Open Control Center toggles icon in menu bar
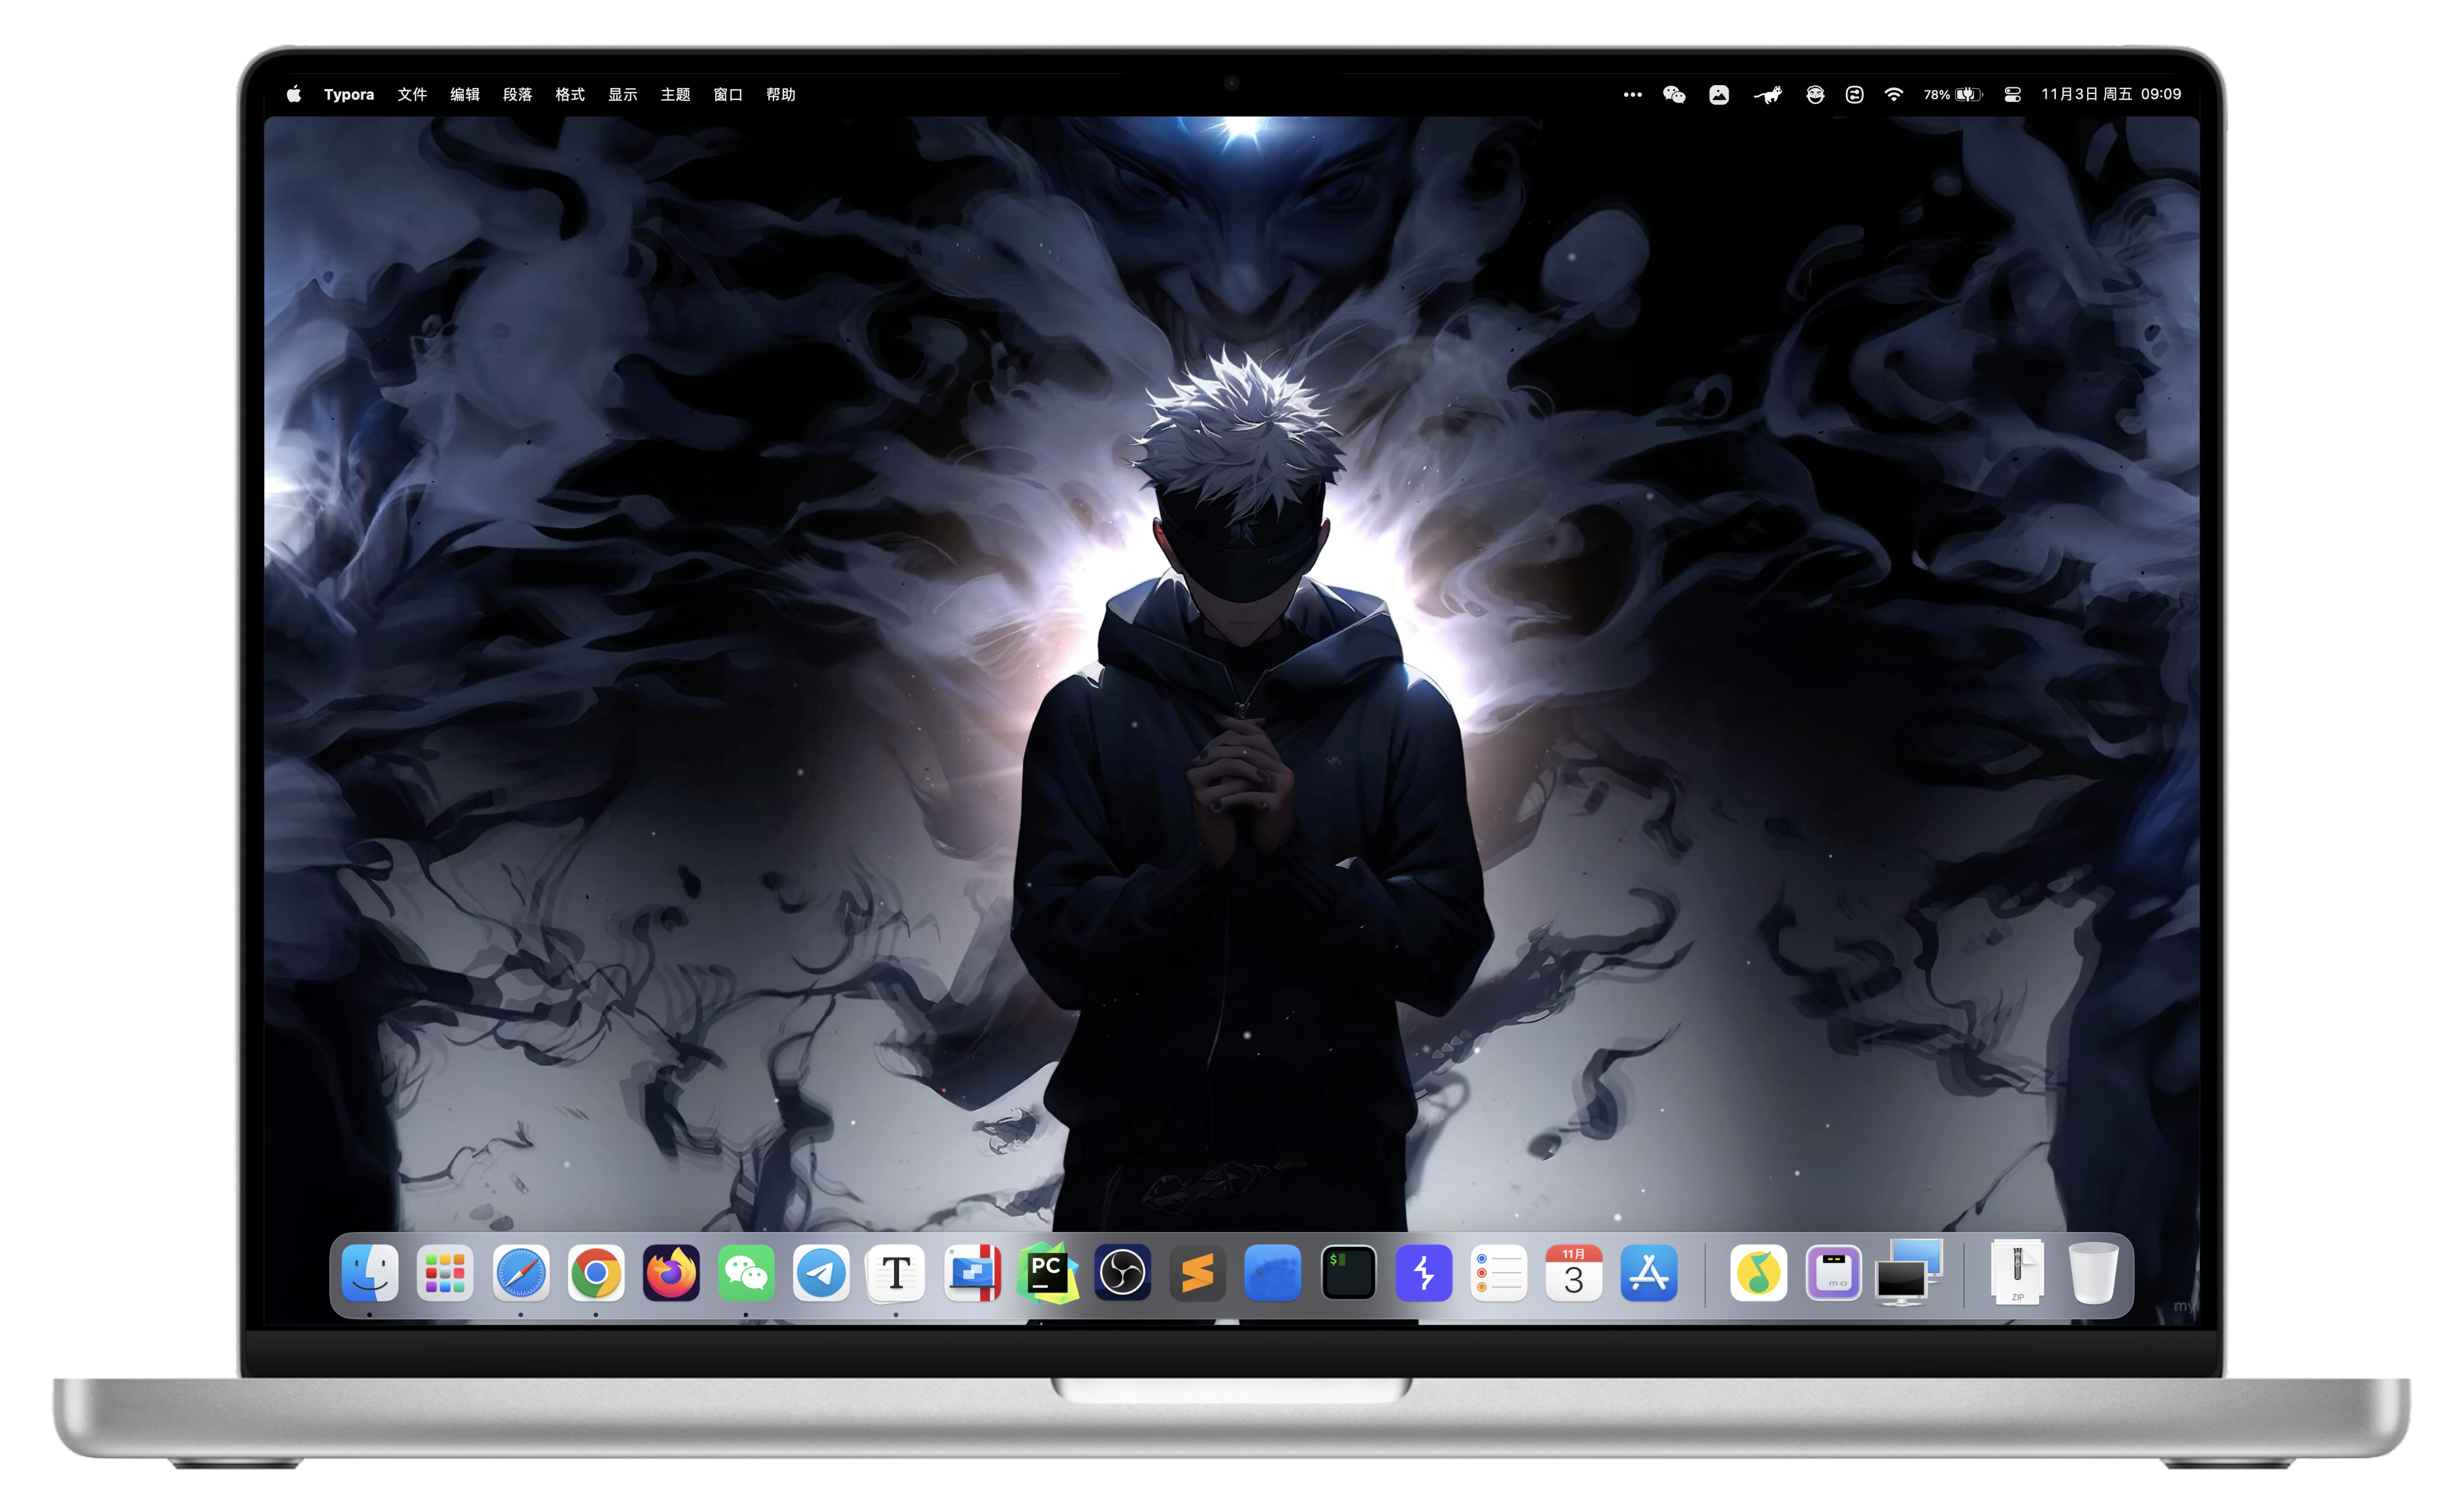The height and width of the screenshot is (1512, 2464). coord(2013,94)
